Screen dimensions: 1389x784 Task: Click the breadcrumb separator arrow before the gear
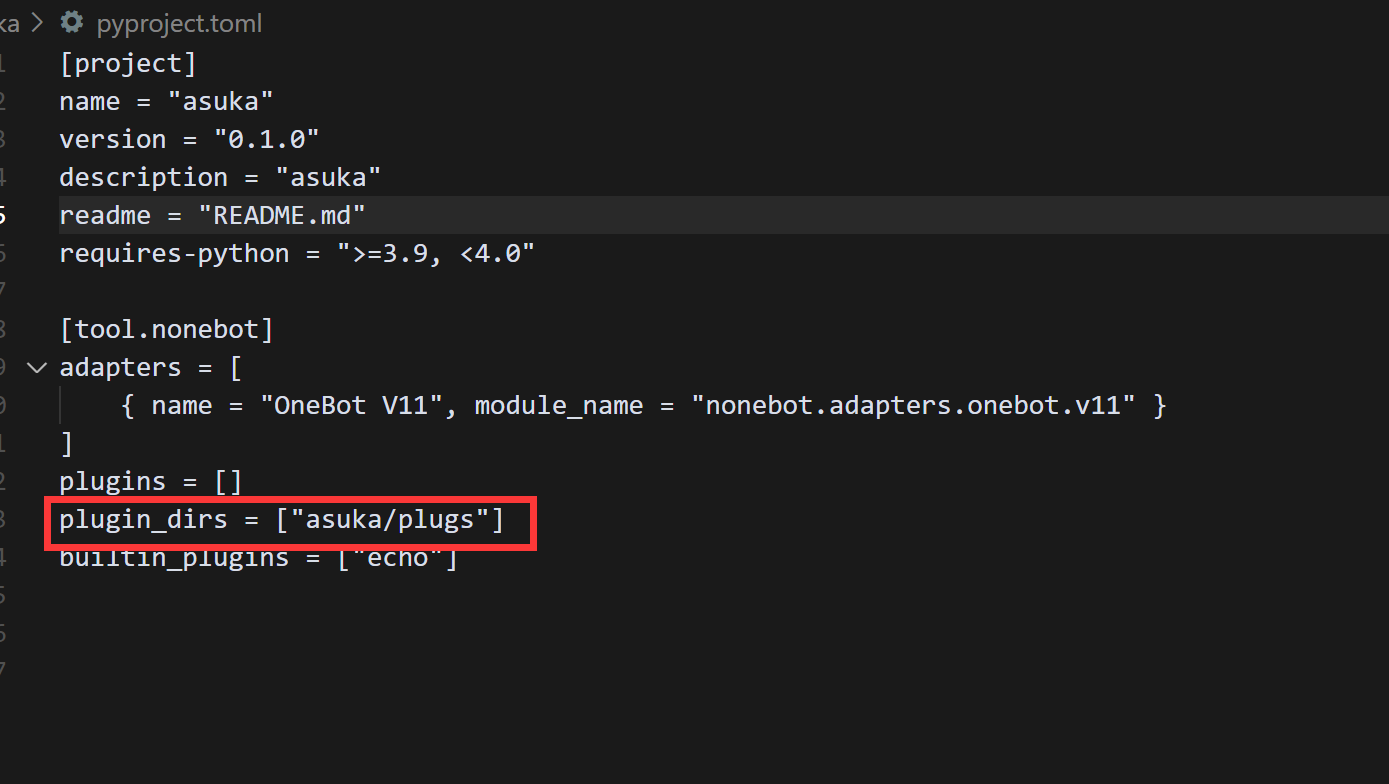38,22
